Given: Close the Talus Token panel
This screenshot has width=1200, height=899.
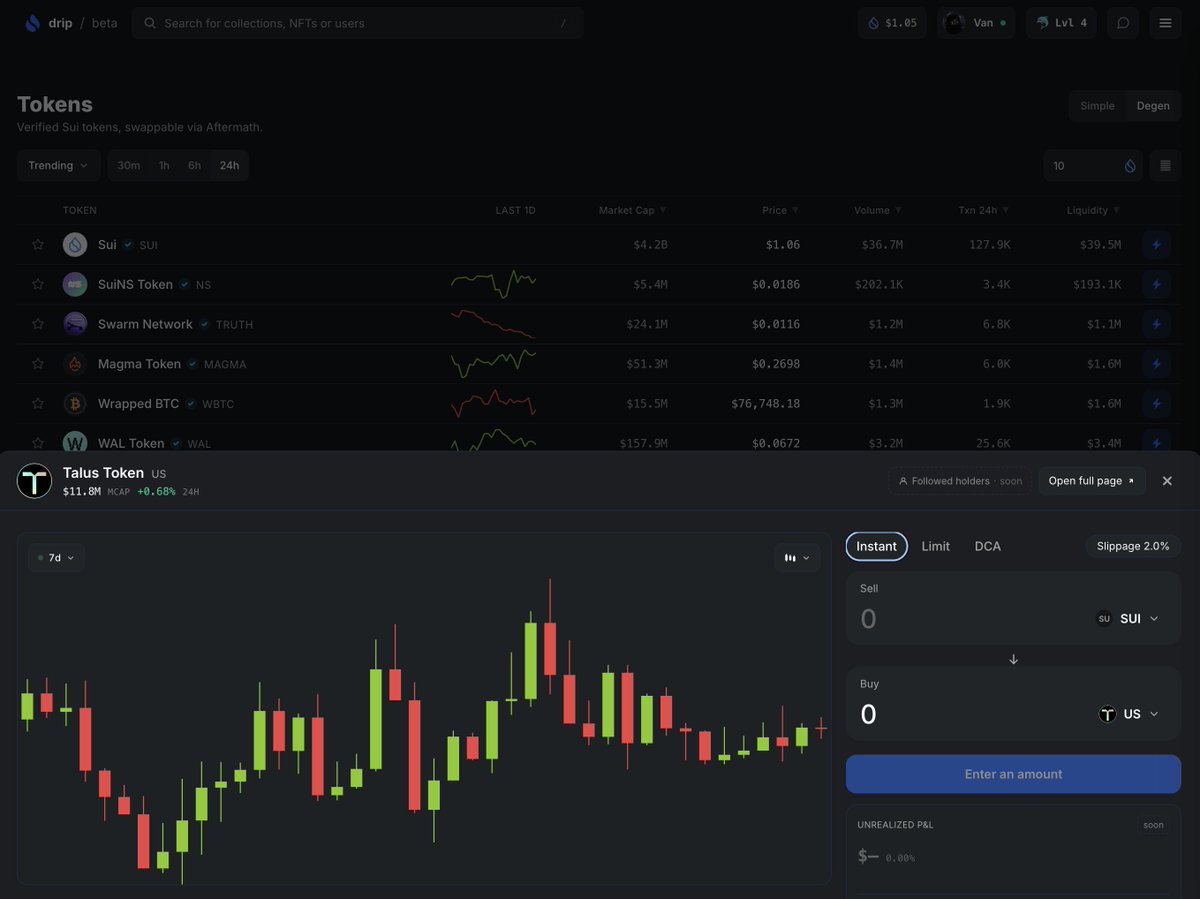Looking at the screenshot, I should [1167, 481].
